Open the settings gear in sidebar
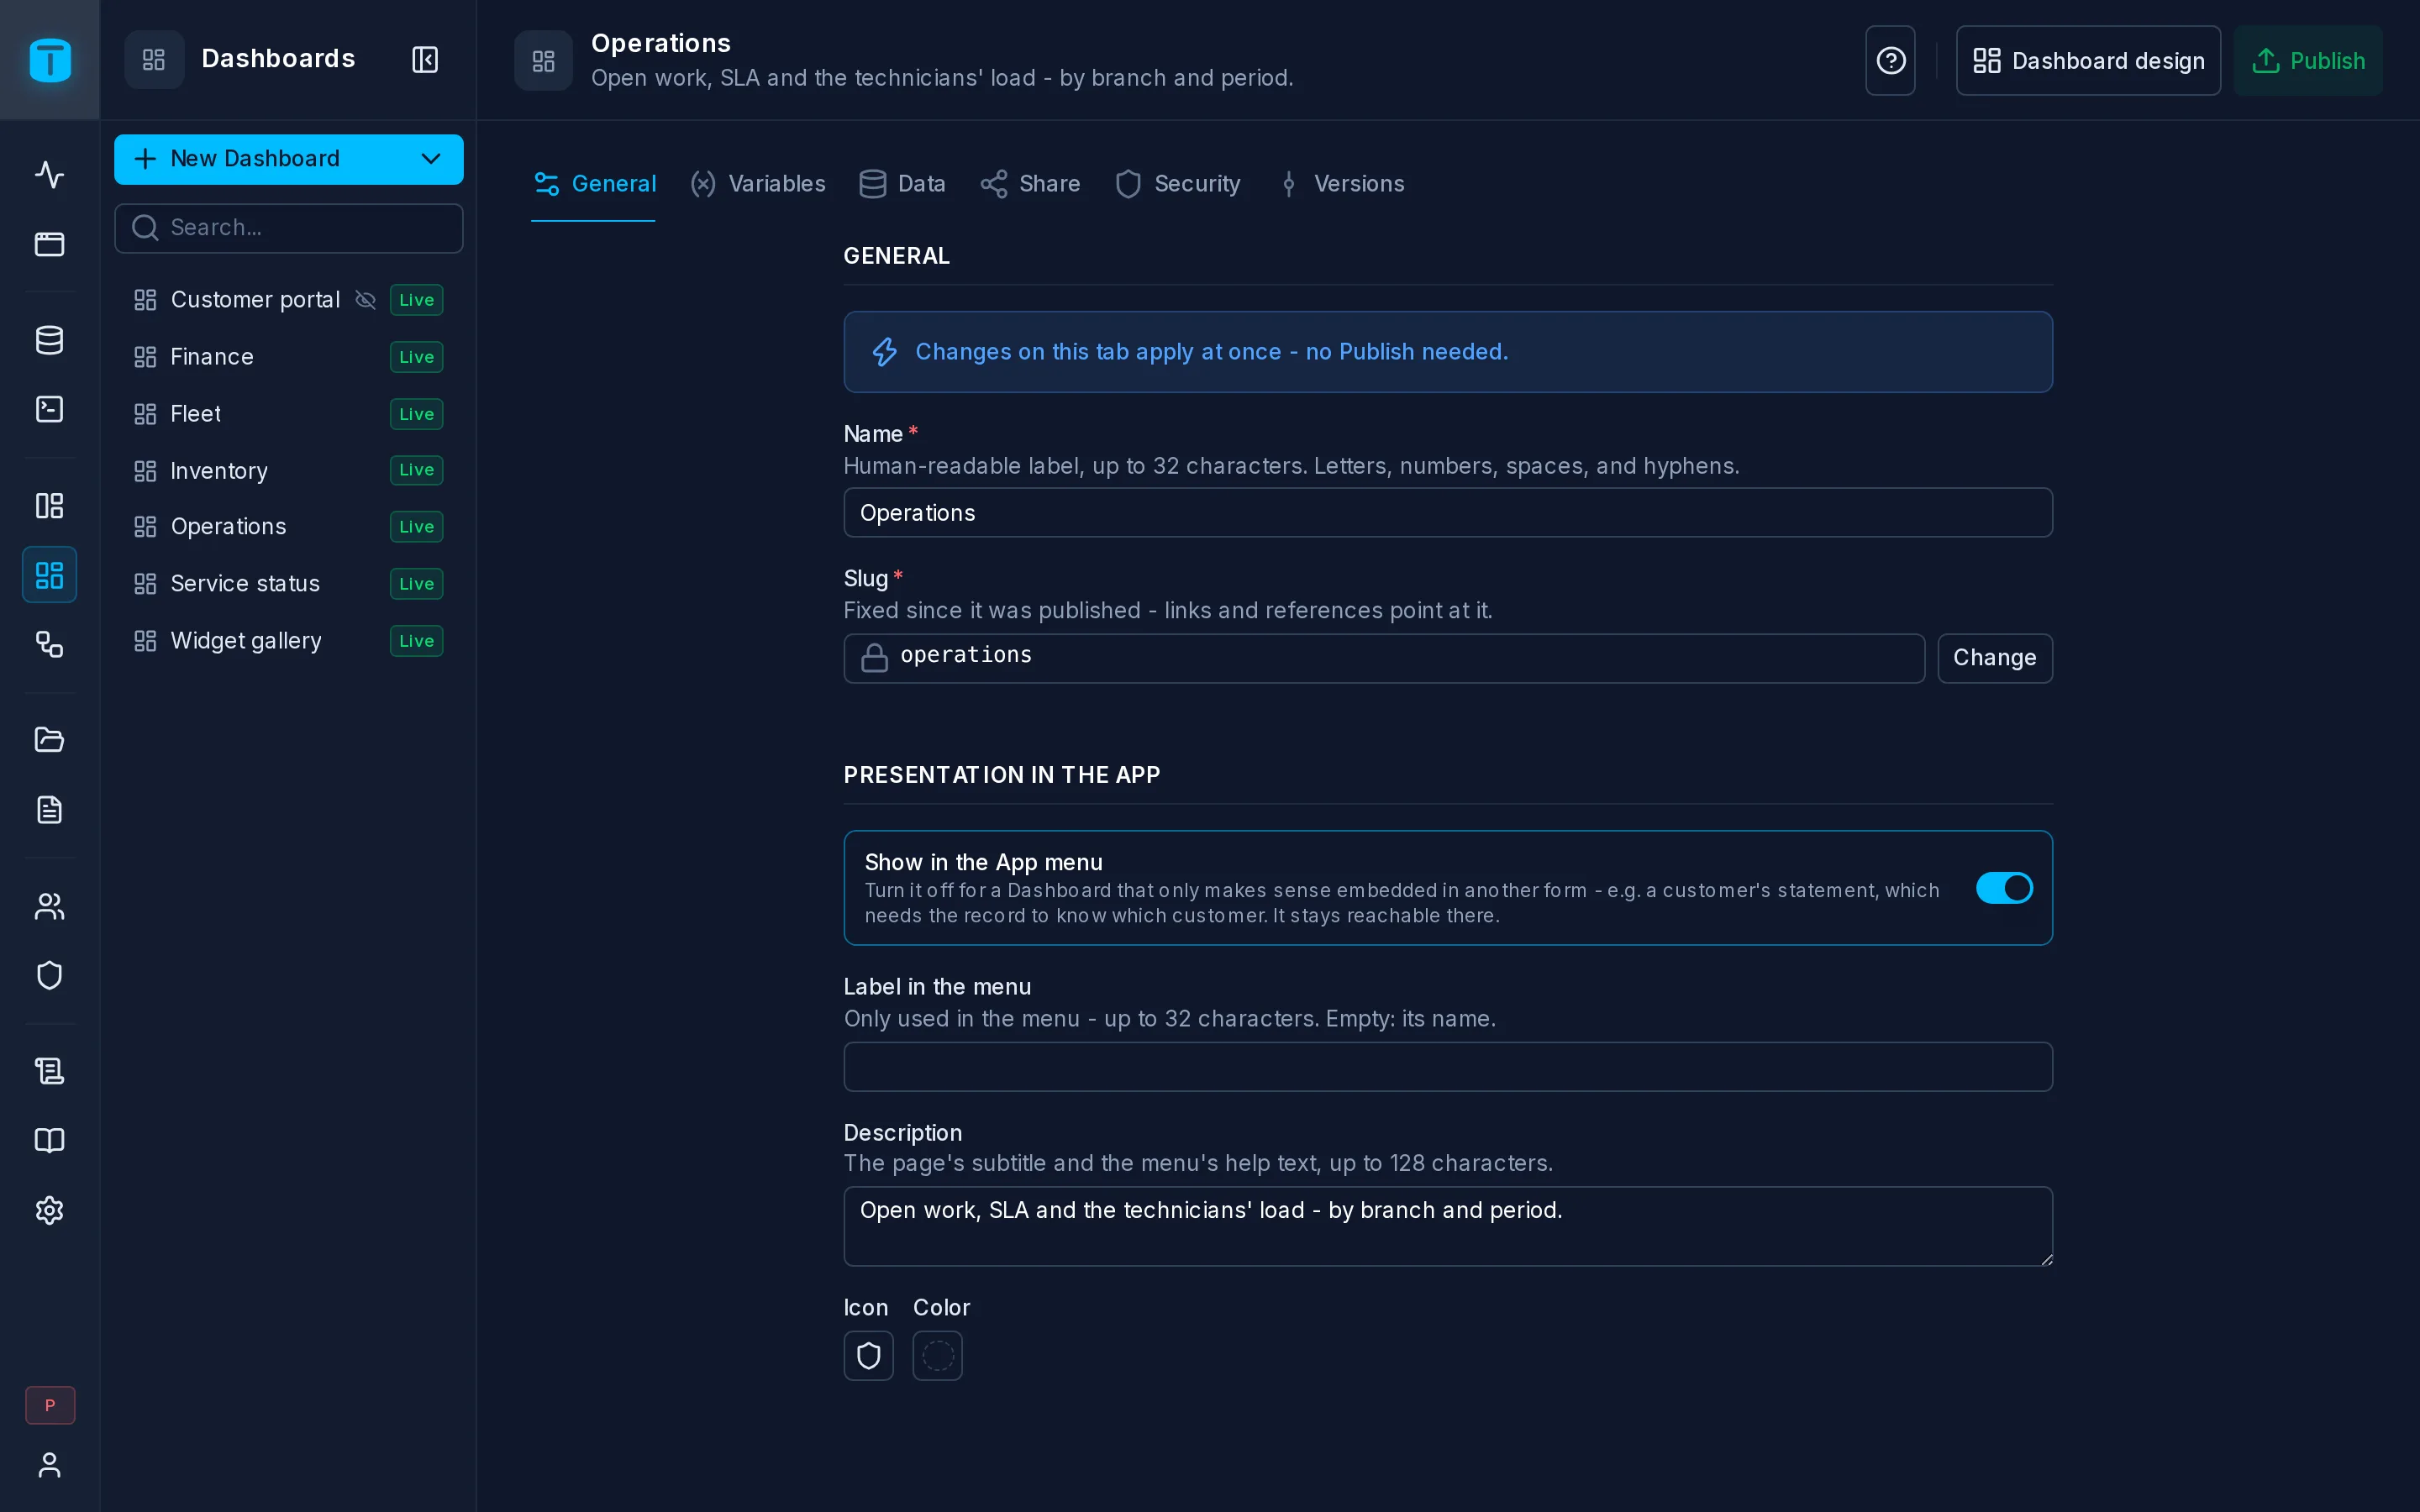Screen dimensions: 2420x1512 pos(49,1210)
